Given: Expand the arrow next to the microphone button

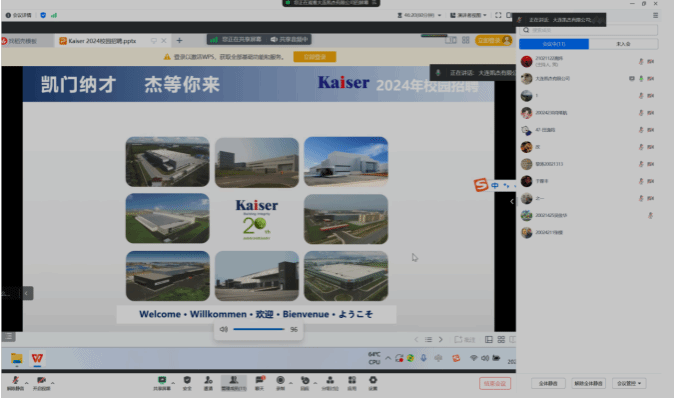Looking at the screenshot, I should [27, 382].
